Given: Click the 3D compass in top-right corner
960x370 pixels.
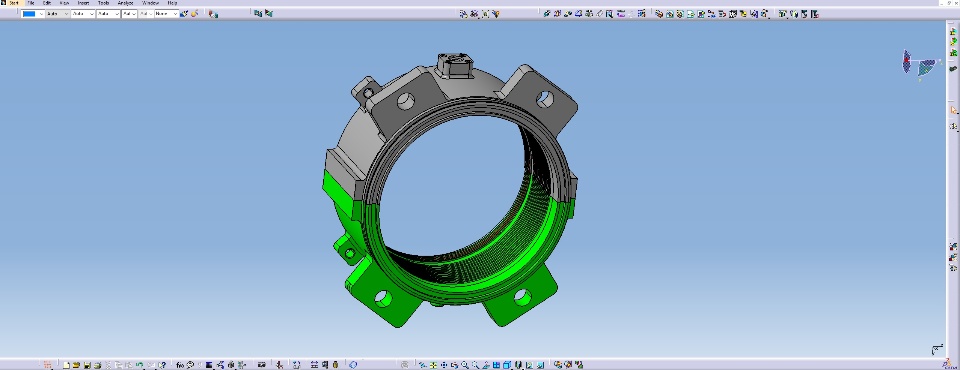Looking at the screenshot, I should 919,63.
